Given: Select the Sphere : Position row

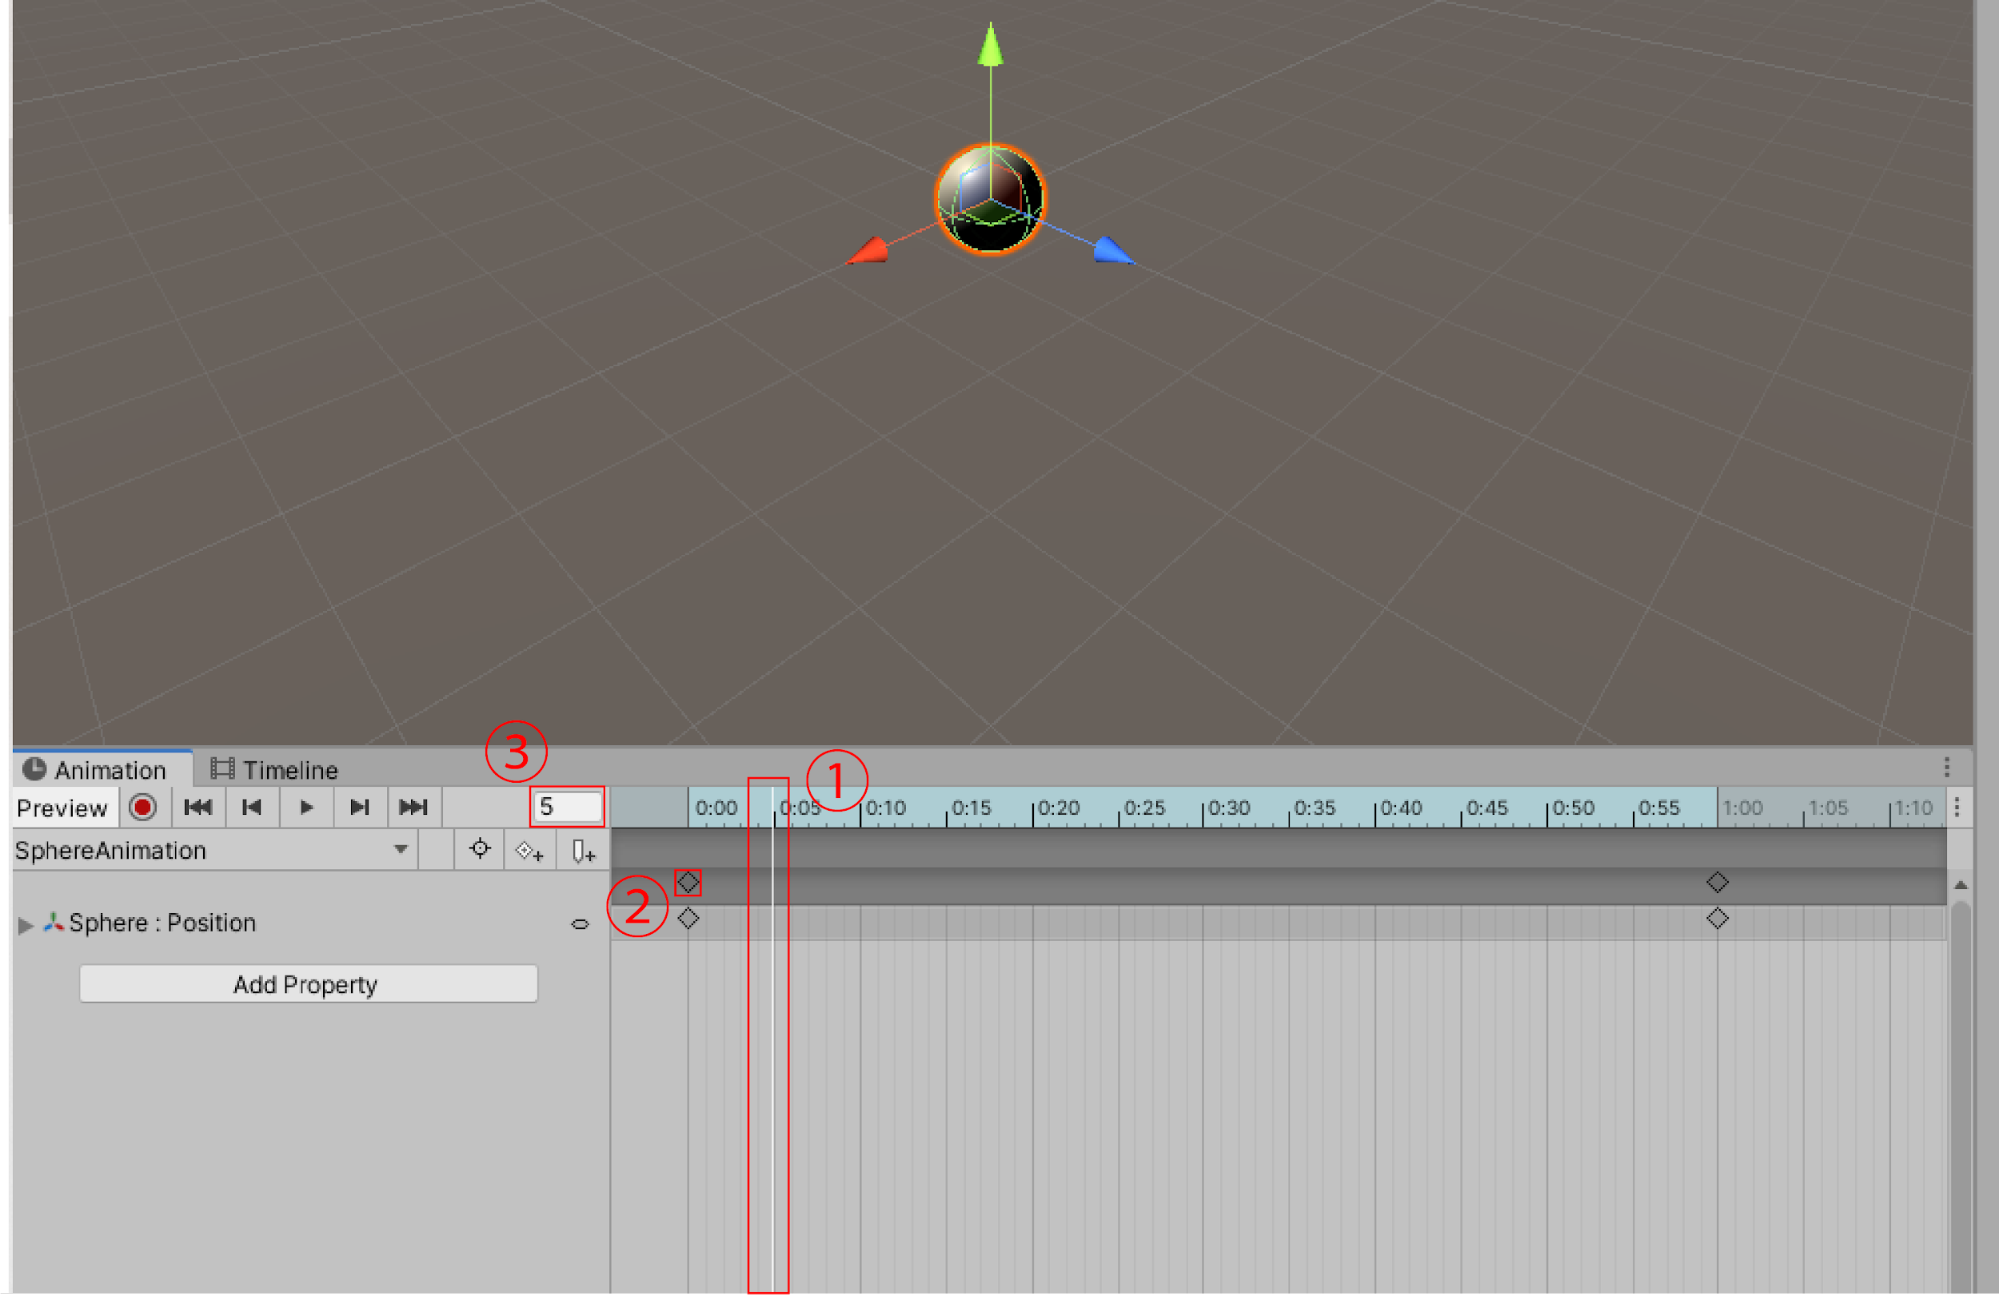Looking at the screenshot, I should [x=310, y=923].
